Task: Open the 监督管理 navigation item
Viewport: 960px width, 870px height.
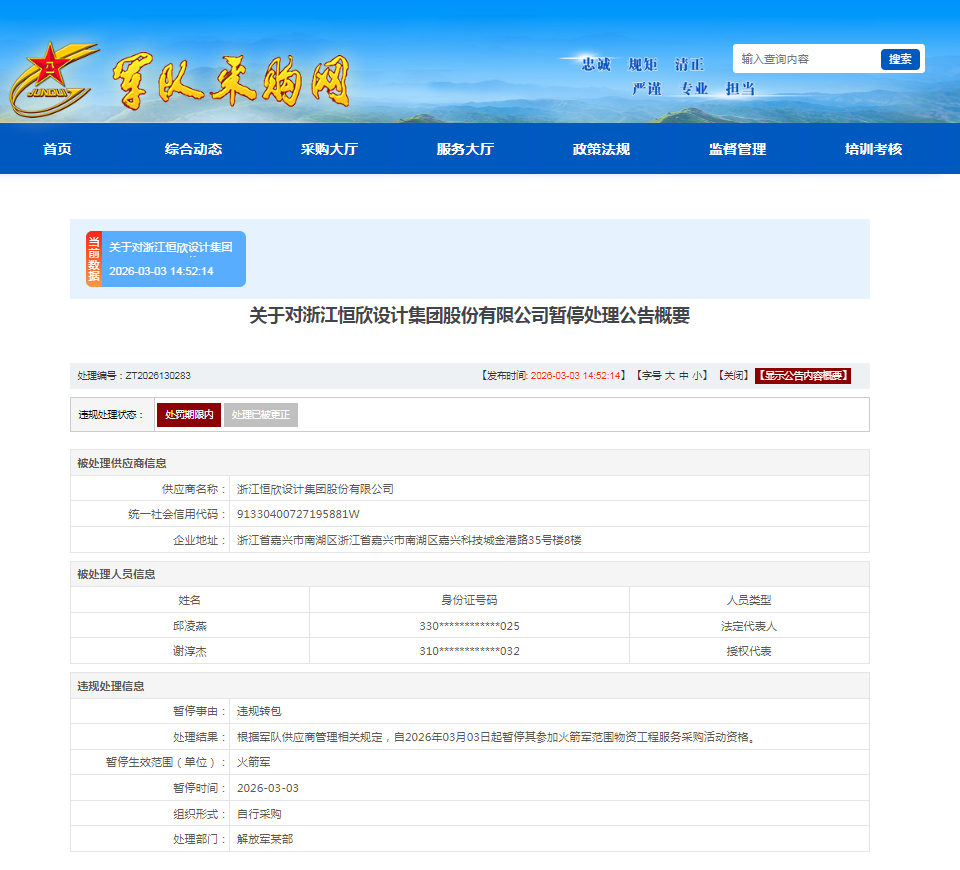Action: pos(737,149)
